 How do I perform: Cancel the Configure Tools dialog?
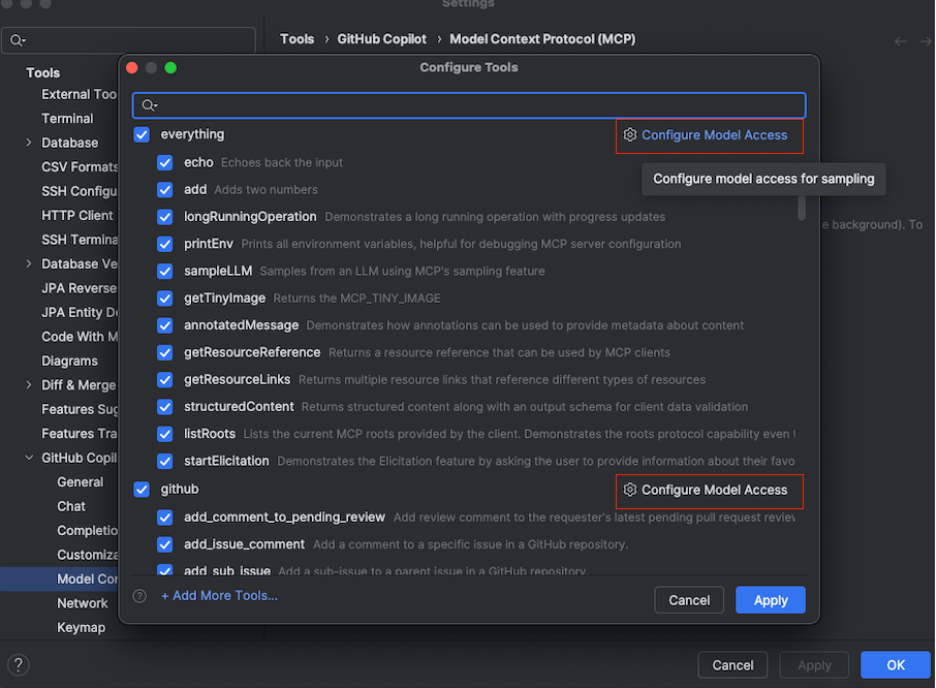[689, 600]
